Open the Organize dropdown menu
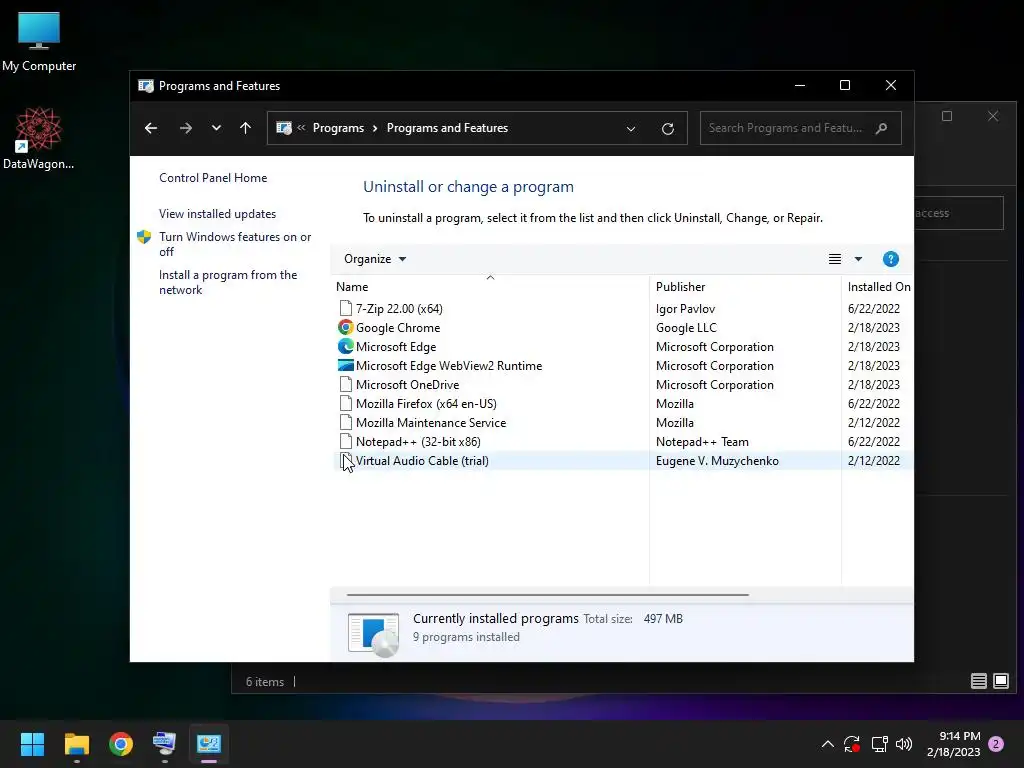The height and width of the screenshot is (768, 1024). coord(375,259)
